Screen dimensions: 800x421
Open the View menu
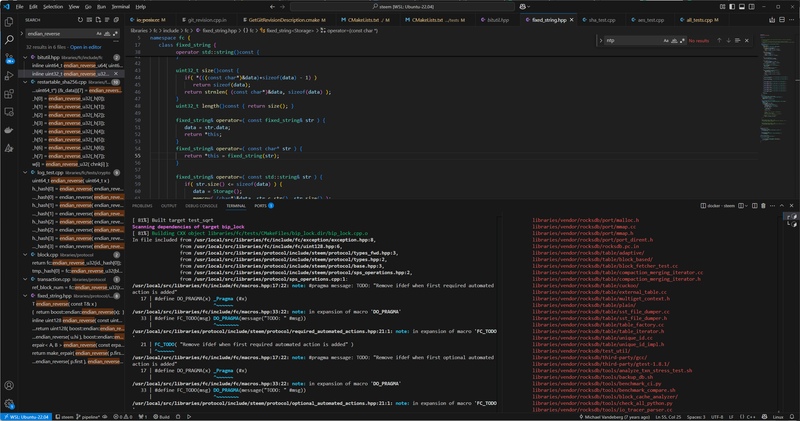pyautogui.click(x=74, y=7)
